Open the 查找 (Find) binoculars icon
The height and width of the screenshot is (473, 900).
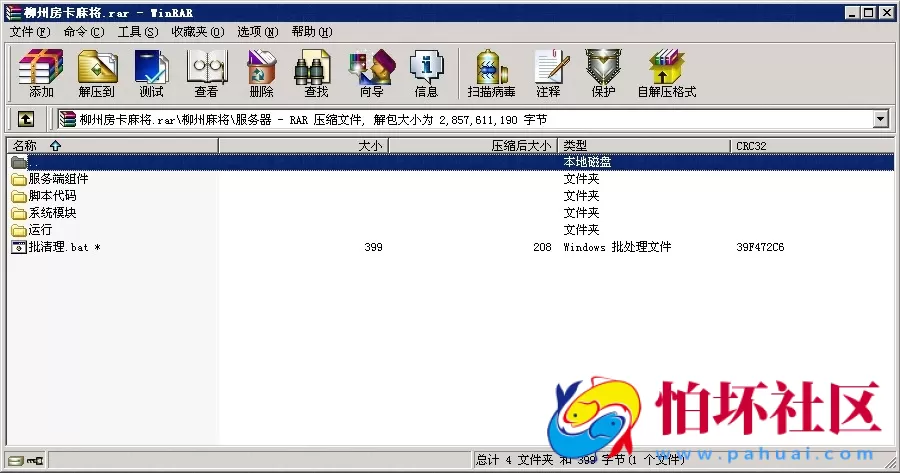tap(316, 72)
